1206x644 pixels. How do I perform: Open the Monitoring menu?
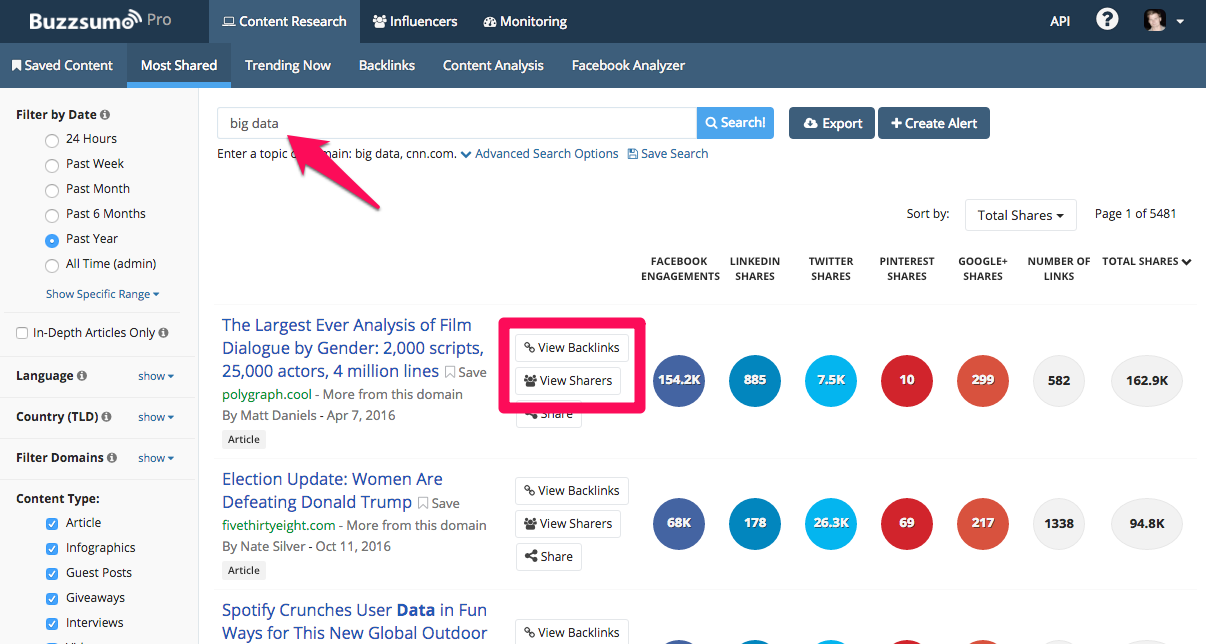(525, 21)
